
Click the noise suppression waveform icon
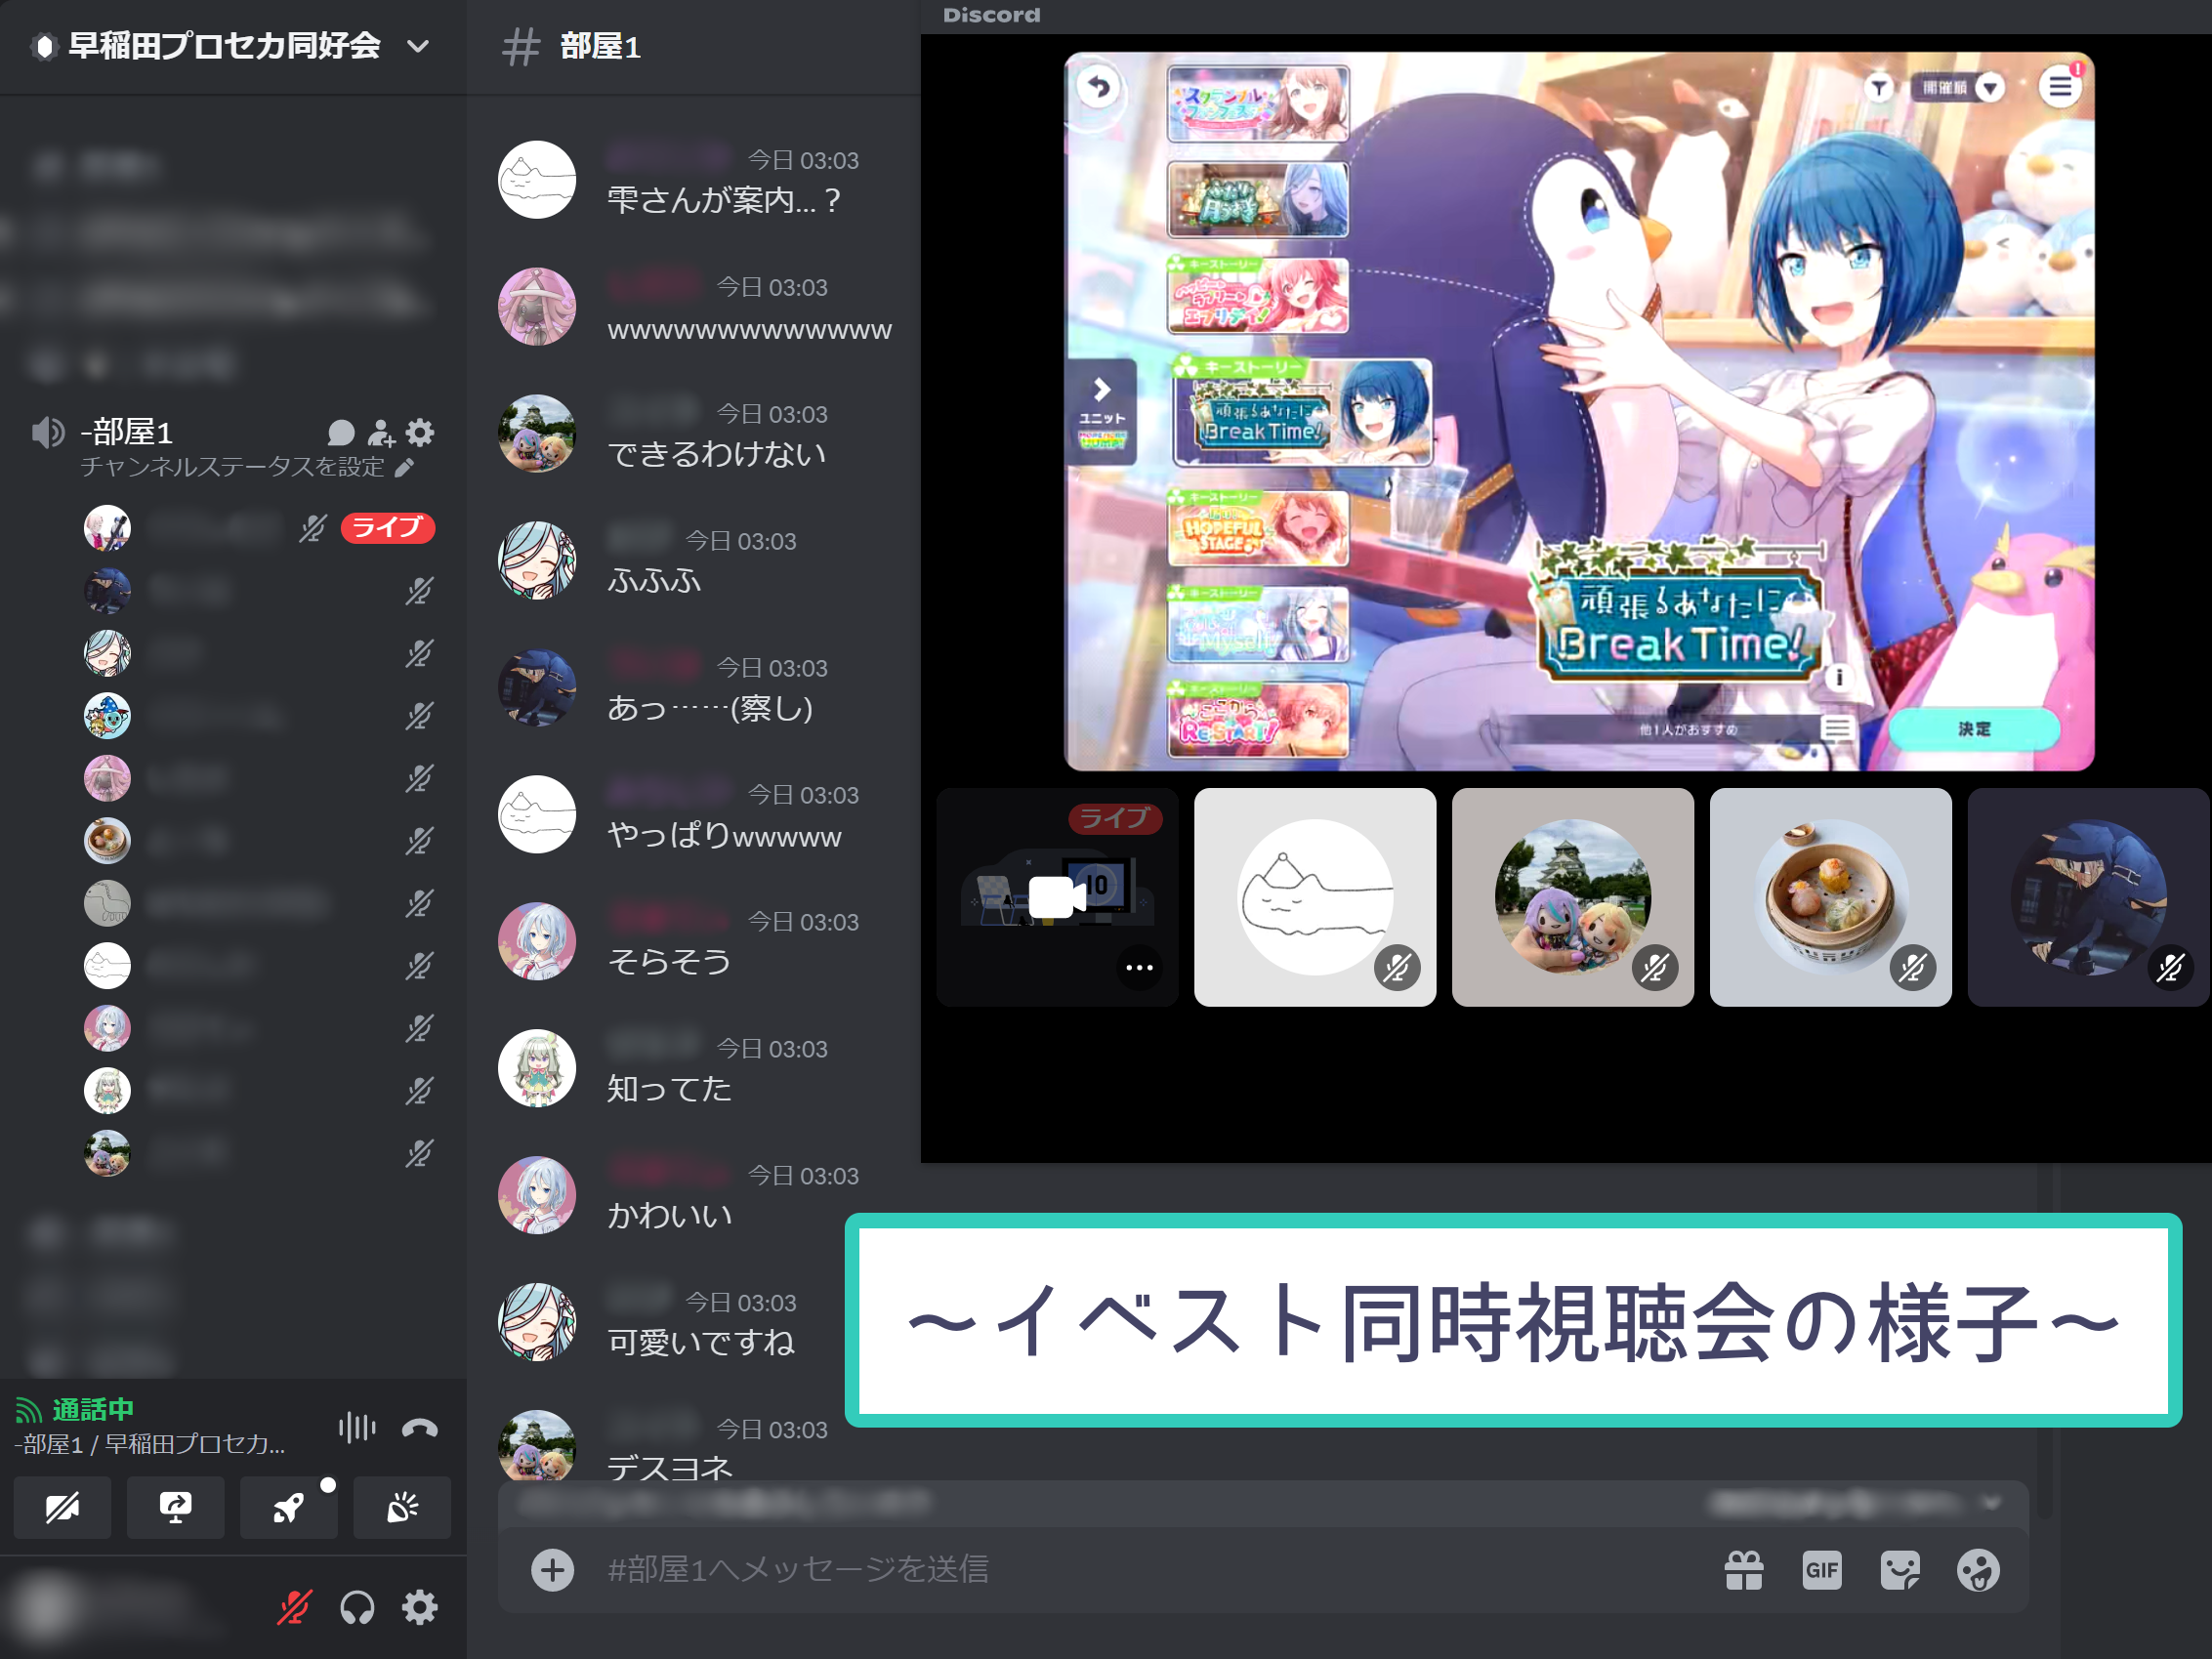point(357,1427)
